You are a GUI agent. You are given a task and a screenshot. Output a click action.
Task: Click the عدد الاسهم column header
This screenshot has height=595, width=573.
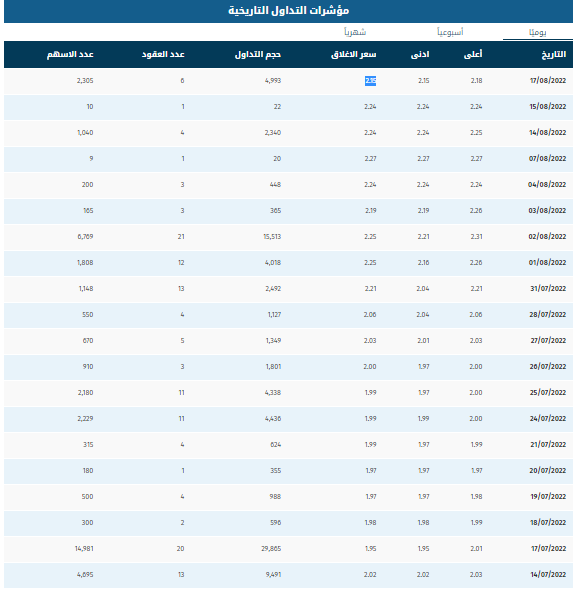click(x=70, y=55)
